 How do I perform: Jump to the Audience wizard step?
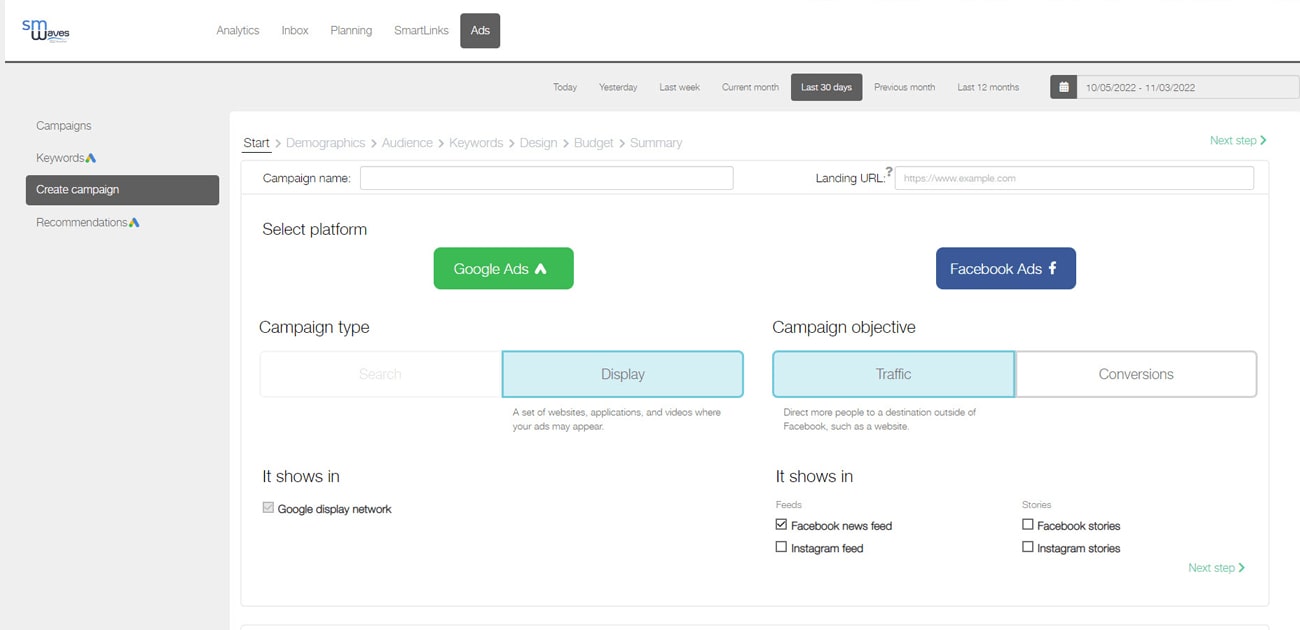[x=407, y=143]
